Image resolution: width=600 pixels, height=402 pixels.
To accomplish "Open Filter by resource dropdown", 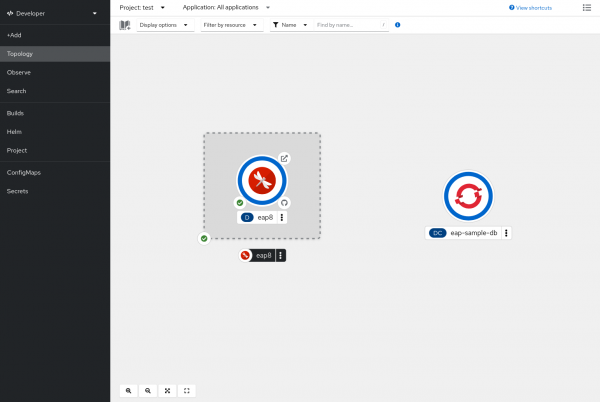I will pos(230,24).
